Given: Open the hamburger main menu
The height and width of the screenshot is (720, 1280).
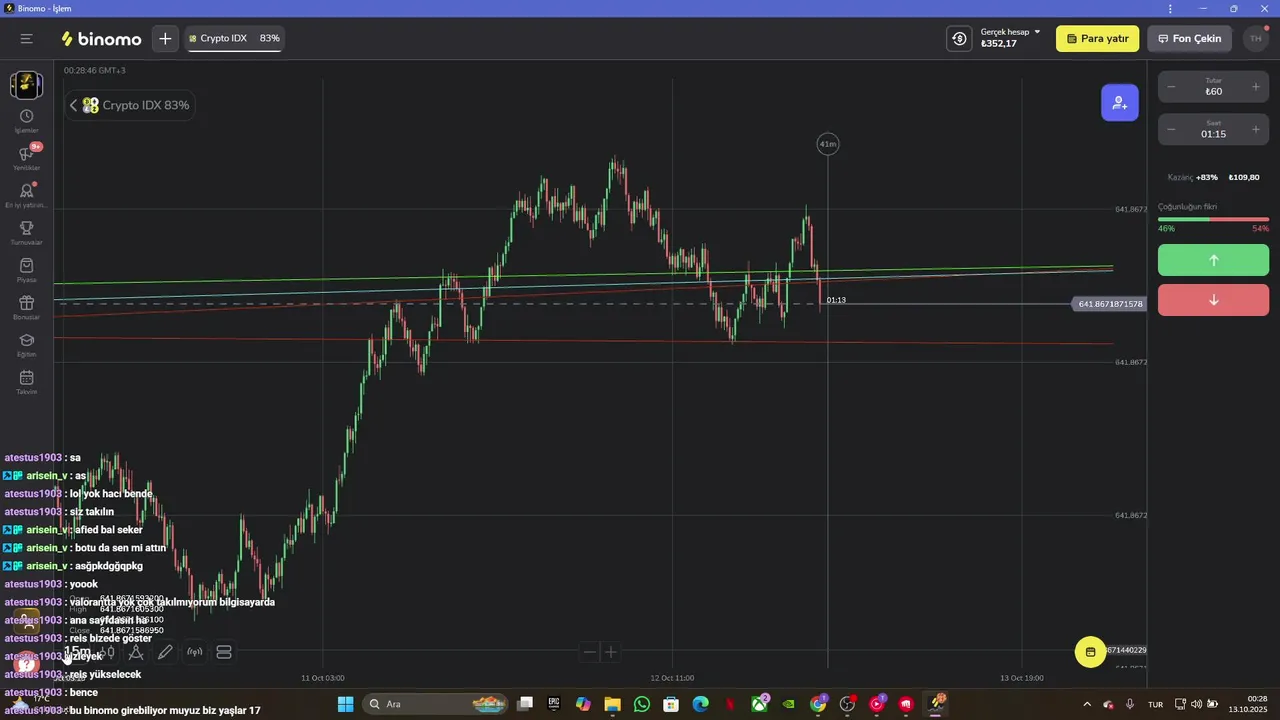Looking at the screenshot, I should [27, 39].
